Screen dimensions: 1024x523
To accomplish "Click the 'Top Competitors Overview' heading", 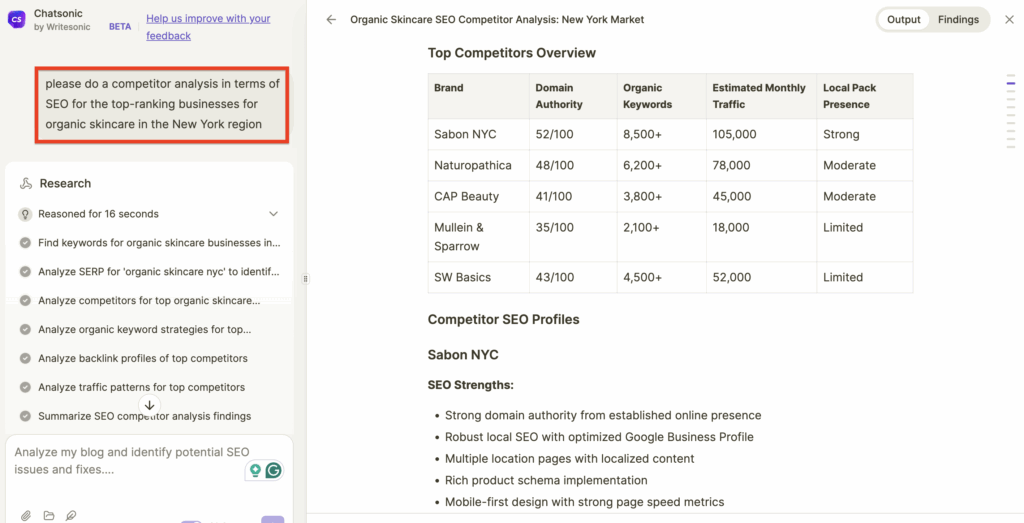I will (x=511, y=53).
